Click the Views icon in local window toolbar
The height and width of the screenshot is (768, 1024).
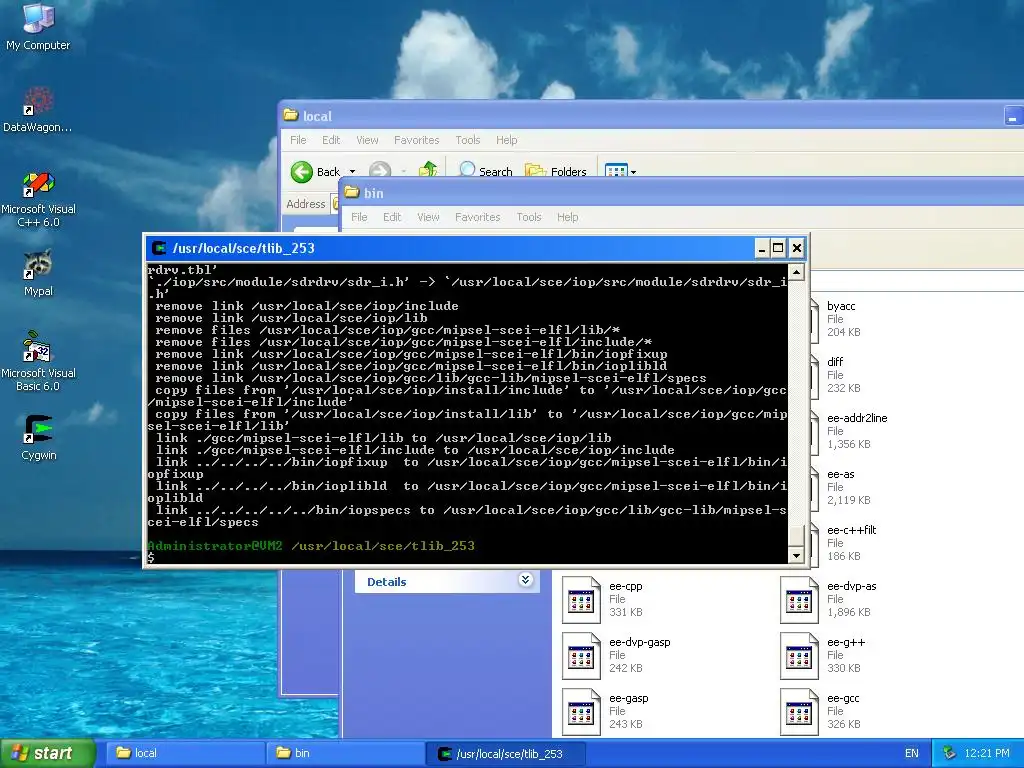616,171
